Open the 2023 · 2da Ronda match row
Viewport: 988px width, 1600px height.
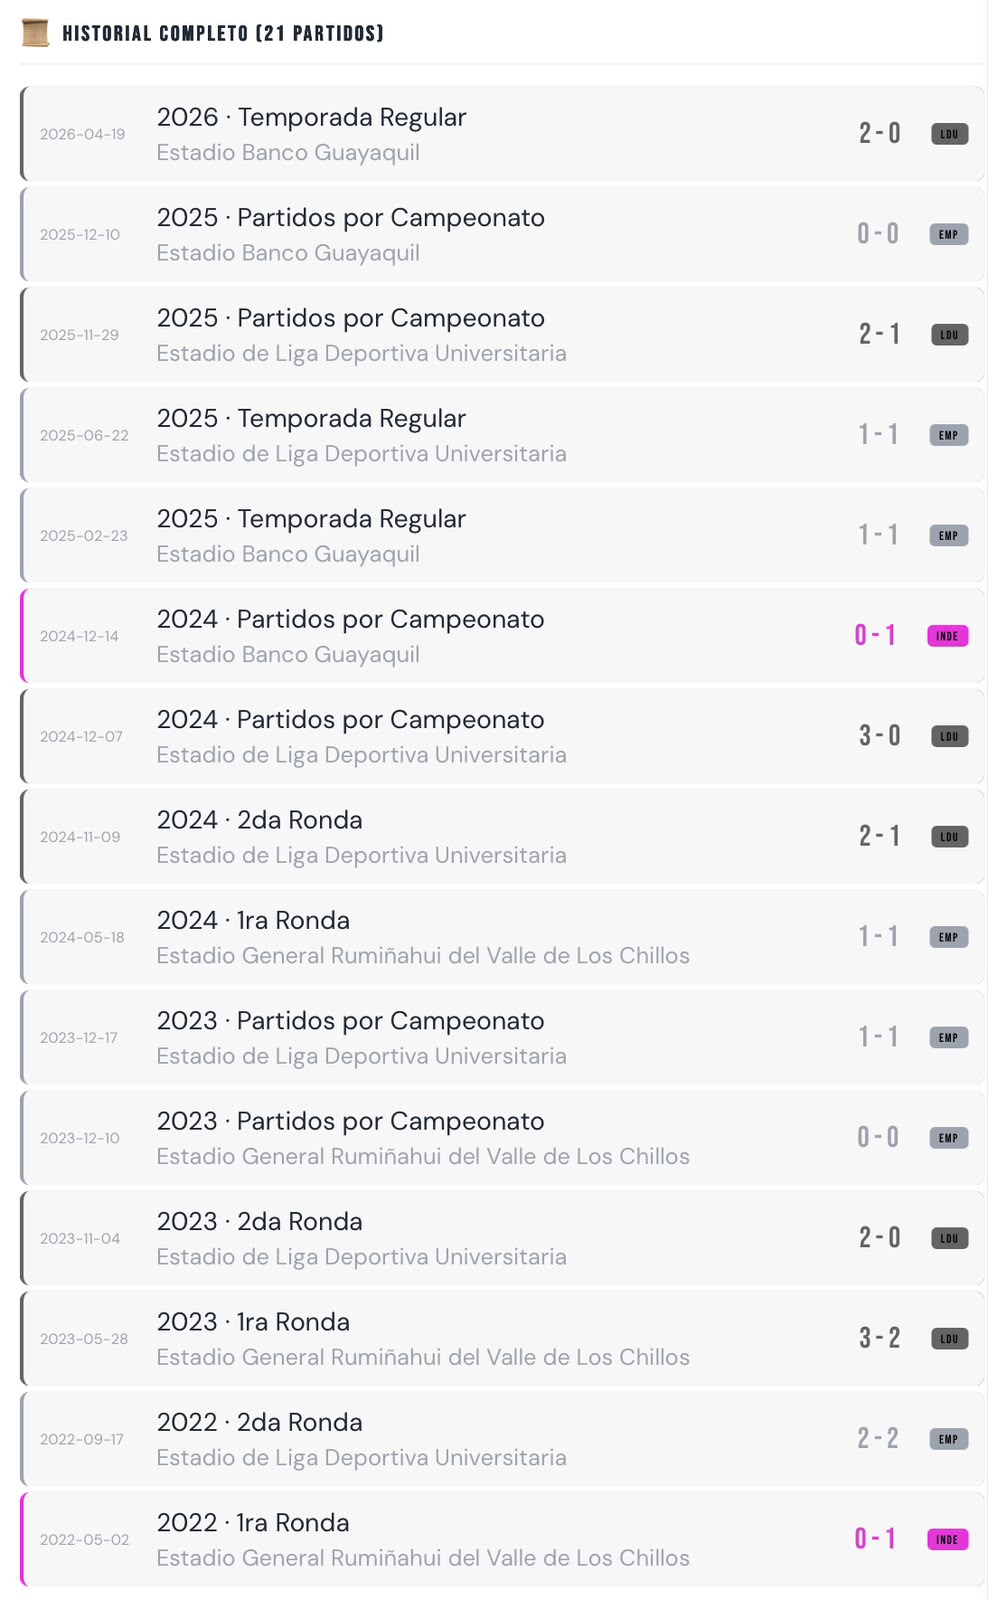(x=502, y=1238)
